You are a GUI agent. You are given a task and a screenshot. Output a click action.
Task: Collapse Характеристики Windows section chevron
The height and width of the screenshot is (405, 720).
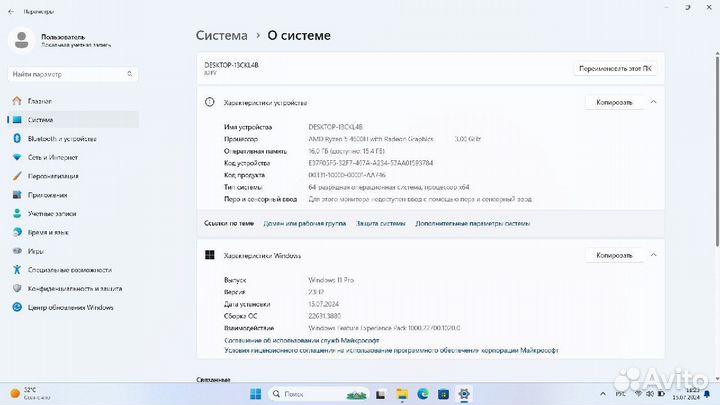click(653, 255)
